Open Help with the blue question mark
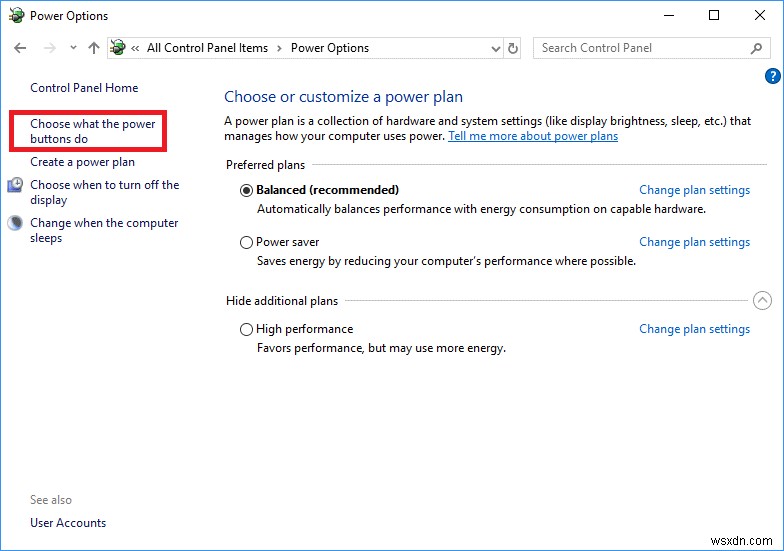Screen dimensions: 784x551 pyautogui.click(x=772, y=76)
